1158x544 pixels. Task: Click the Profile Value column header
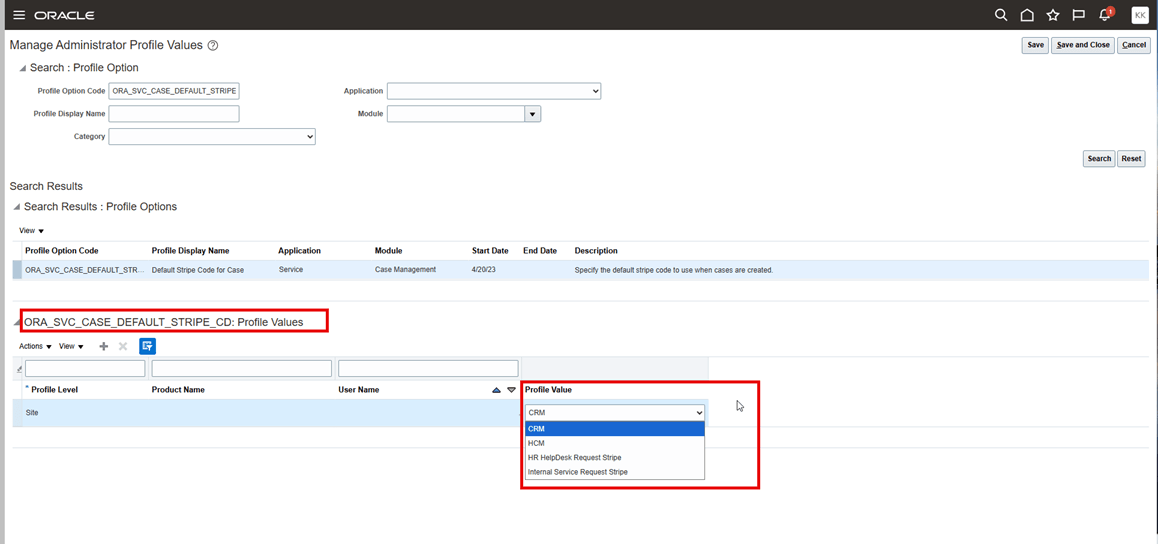[x=548, y=390]
